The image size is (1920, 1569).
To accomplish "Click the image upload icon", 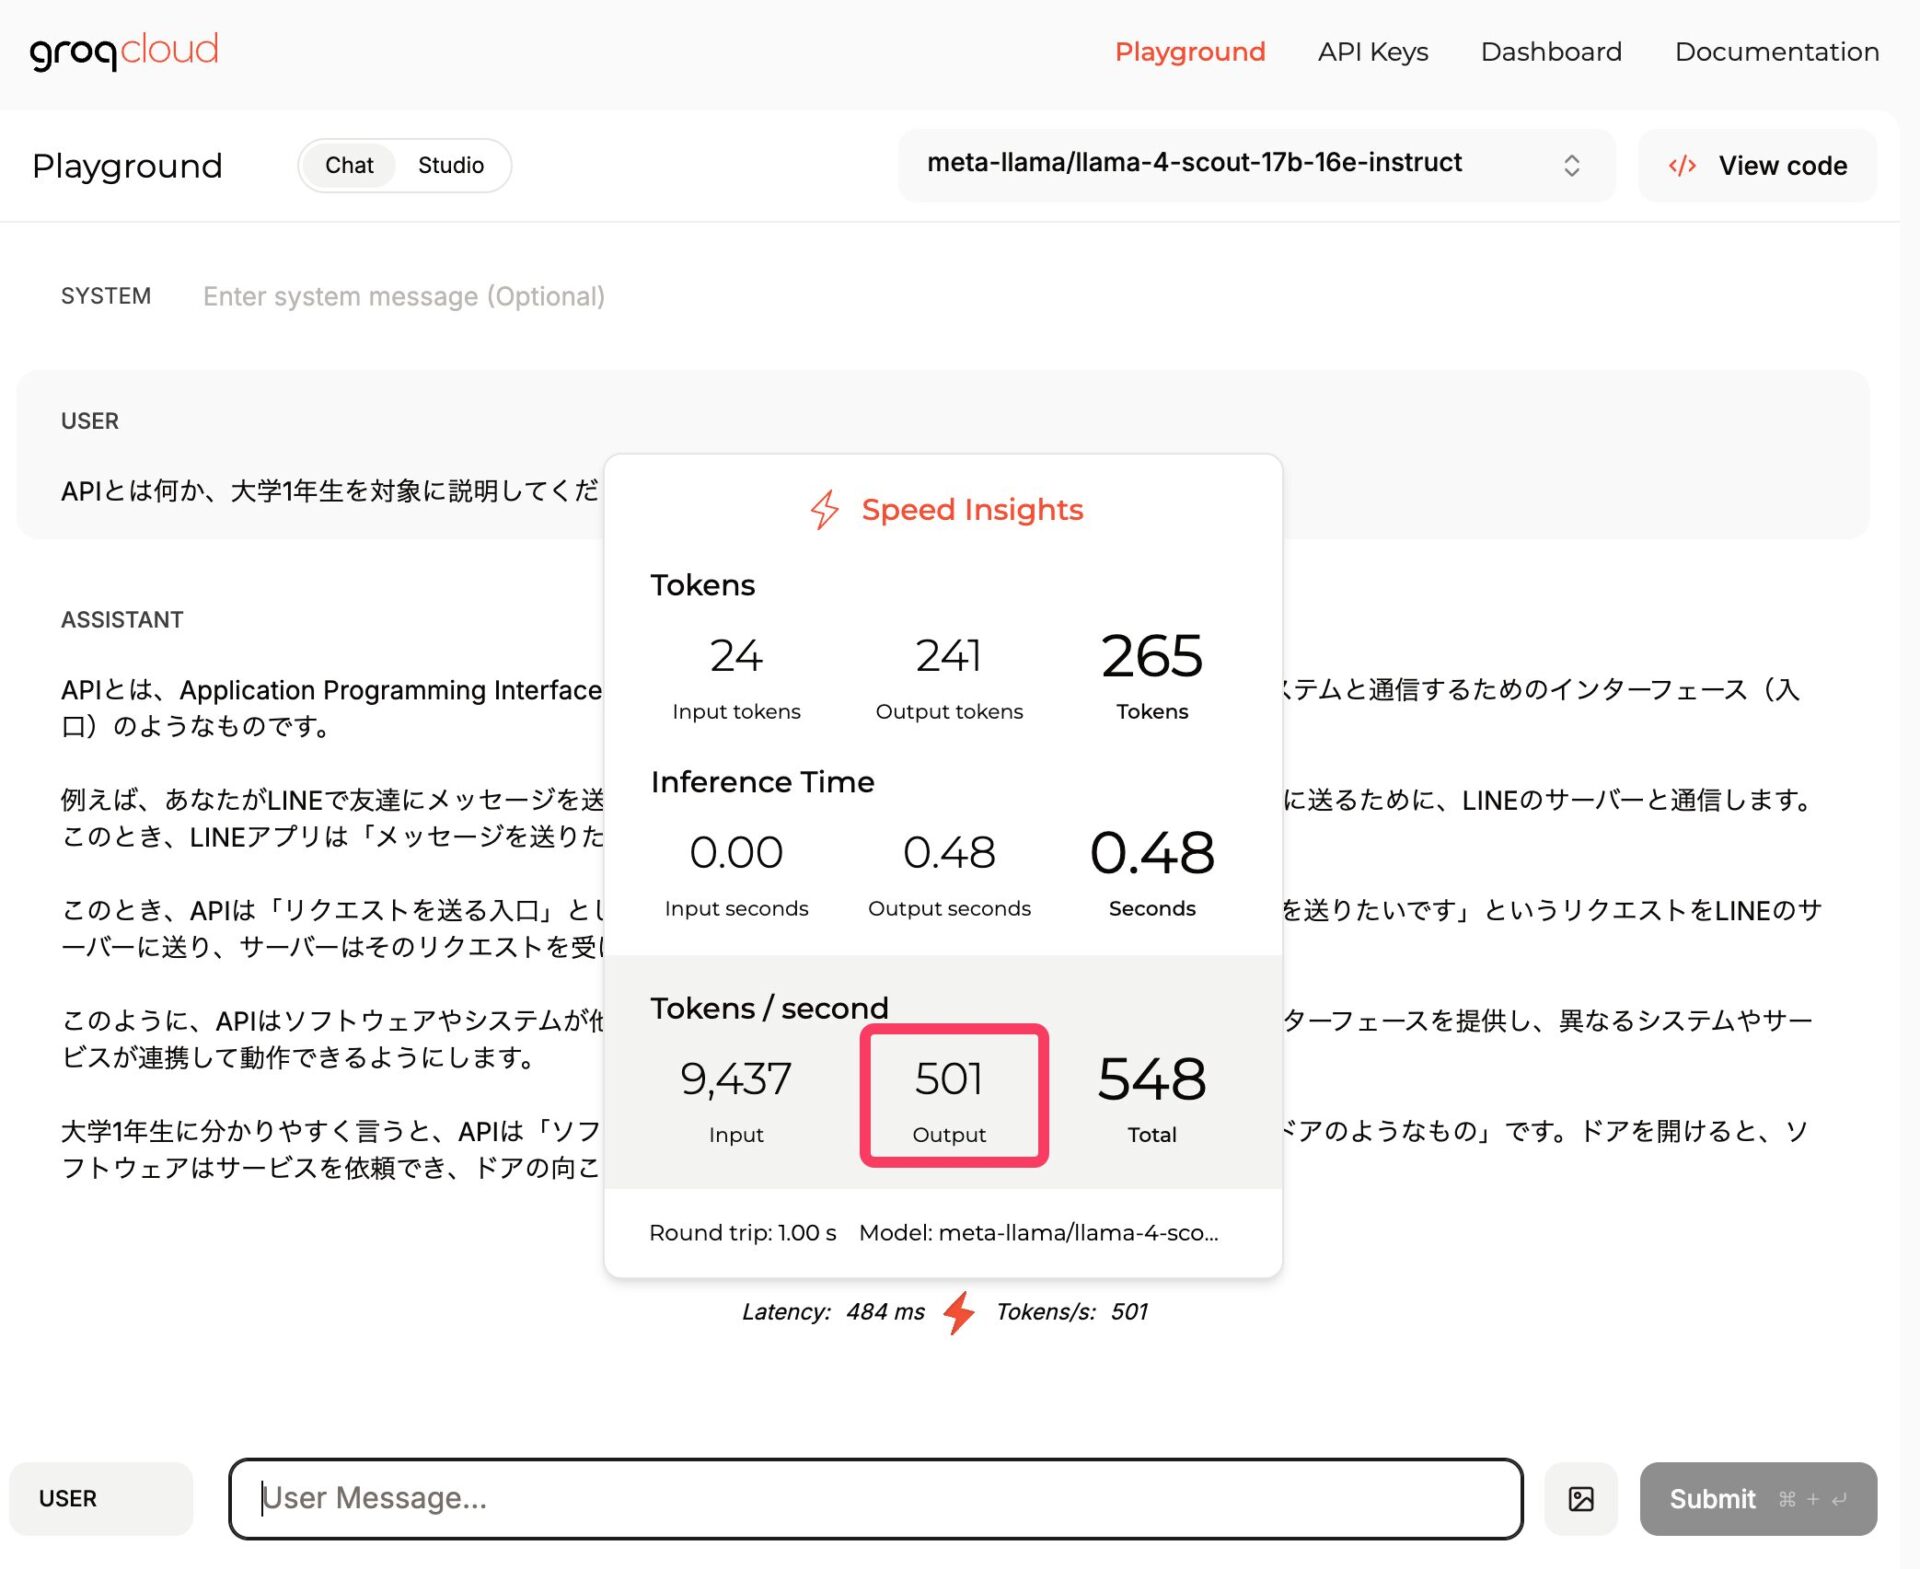I will (1580, 1498).
